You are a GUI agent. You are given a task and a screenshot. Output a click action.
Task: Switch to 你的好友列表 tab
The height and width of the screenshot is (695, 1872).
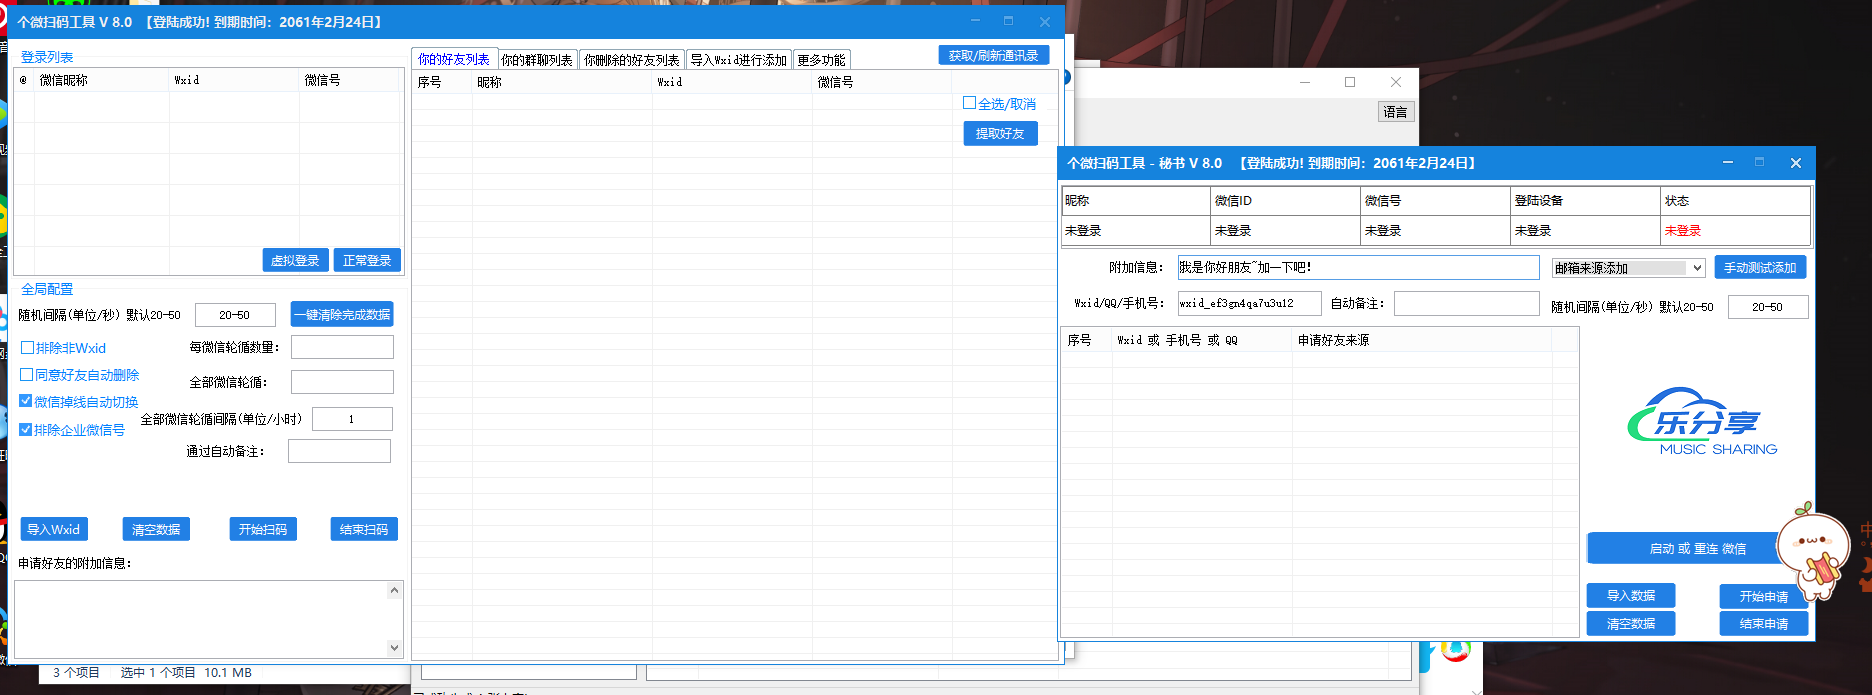coord(454,59)
